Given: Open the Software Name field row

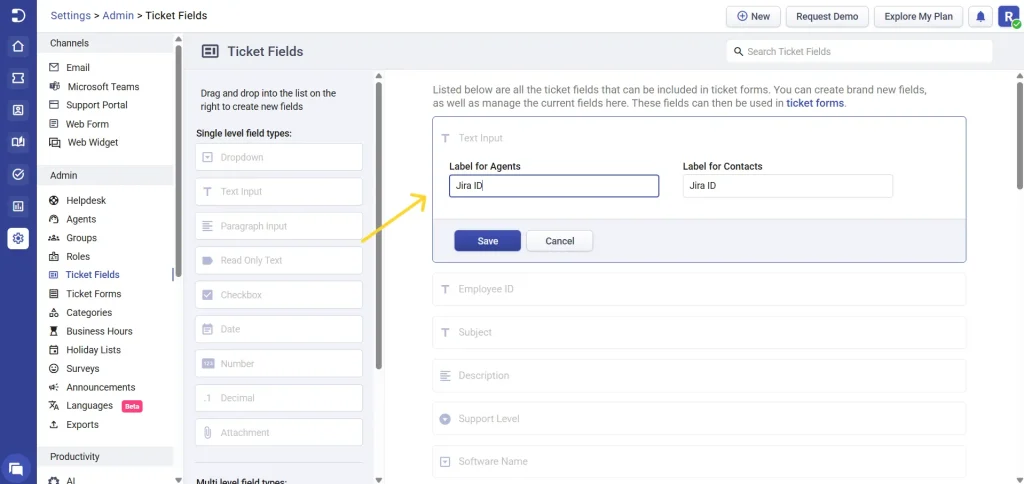Looking at the screenshot, I should [699, 462].
